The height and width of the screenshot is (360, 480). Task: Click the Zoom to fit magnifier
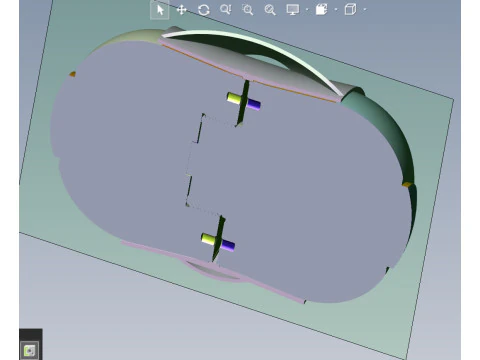tap(270, 10)
